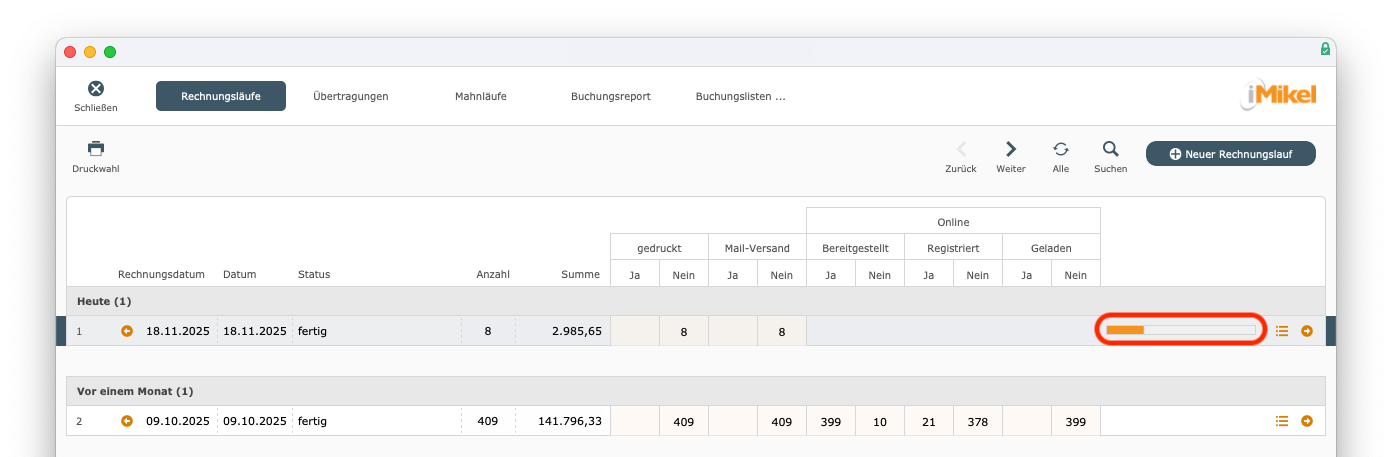The width and height of the screenshot is (1392, 457).
Task: Open the Suchen search magnifier
Action: pyautogui.click(x=1110, y=149)
